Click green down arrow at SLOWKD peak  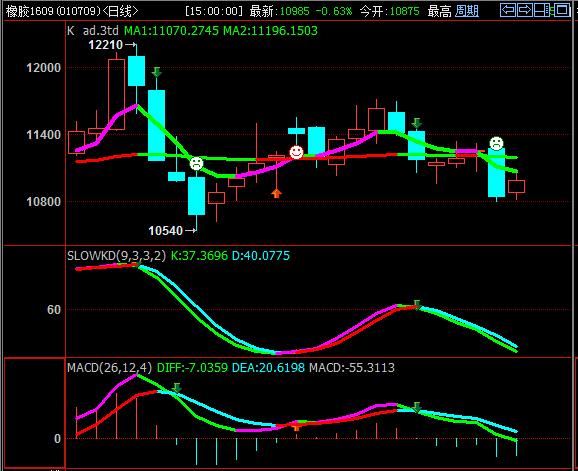tap(417, 305)
